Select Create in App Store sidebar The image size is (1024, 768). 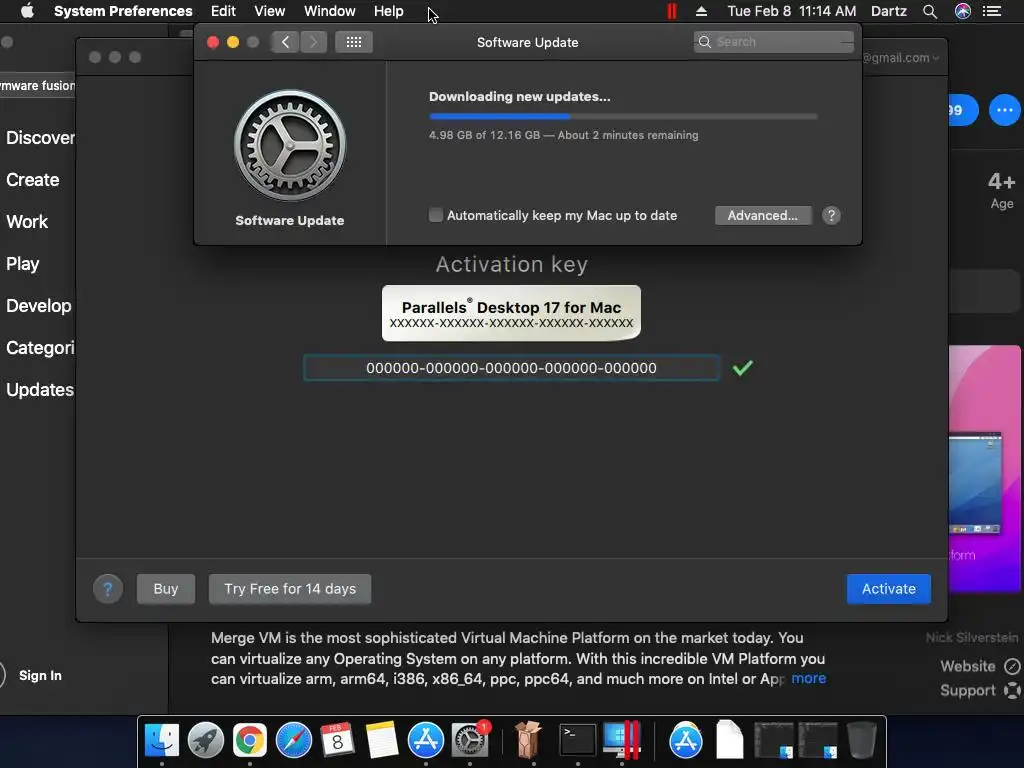click(x=33, y=180)
